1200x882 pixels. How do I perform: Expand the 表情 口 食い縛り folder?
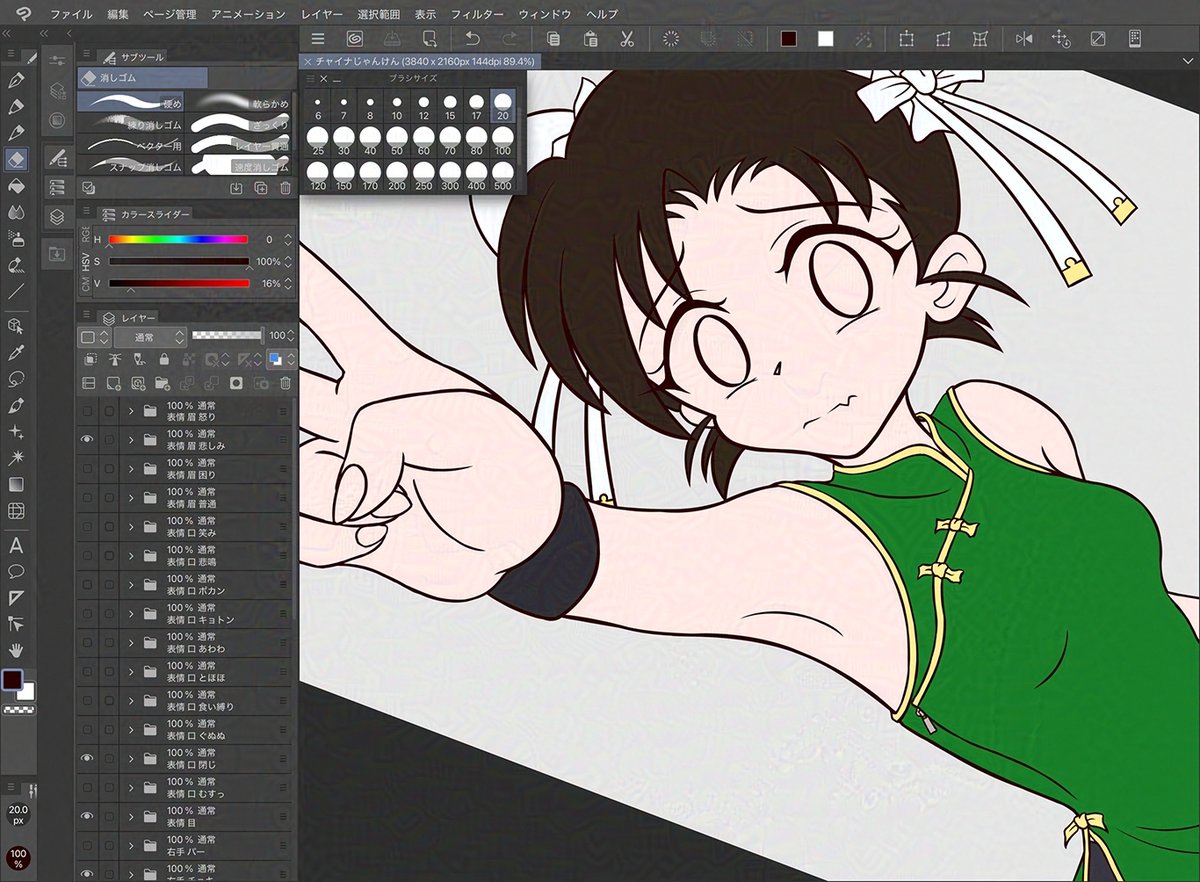(131, 701)
